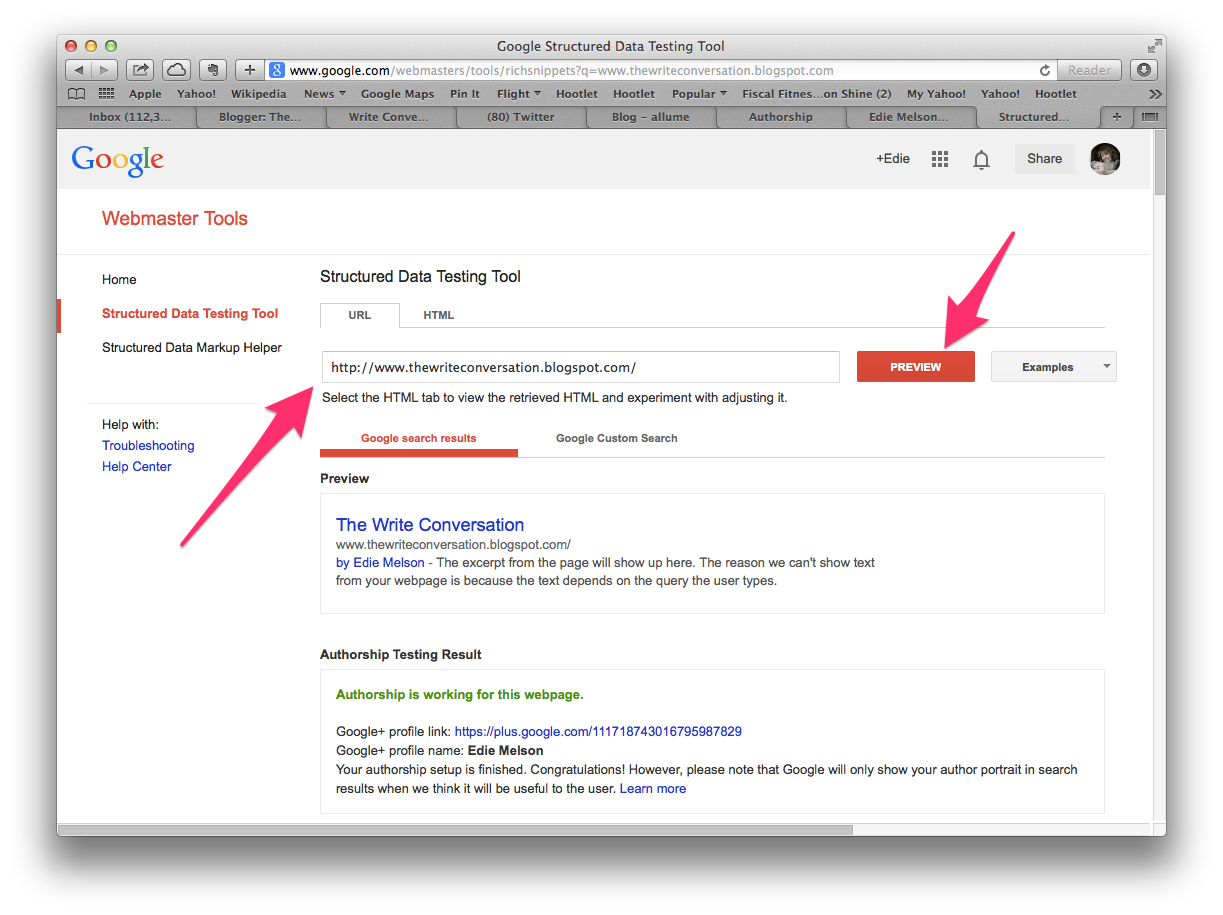Switch to the Blogger browser tab
The height and width of the screenshot is (915, 1223).
[x=259, y=117]
